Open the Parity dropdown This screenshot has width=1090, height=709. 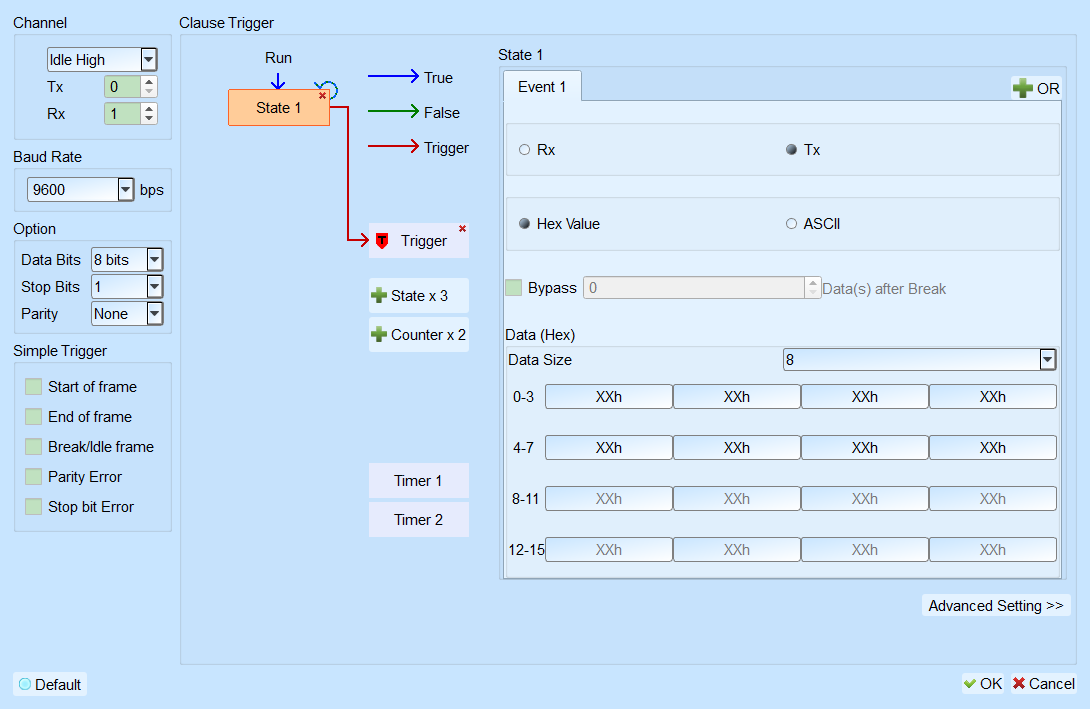tap(155, 313)
